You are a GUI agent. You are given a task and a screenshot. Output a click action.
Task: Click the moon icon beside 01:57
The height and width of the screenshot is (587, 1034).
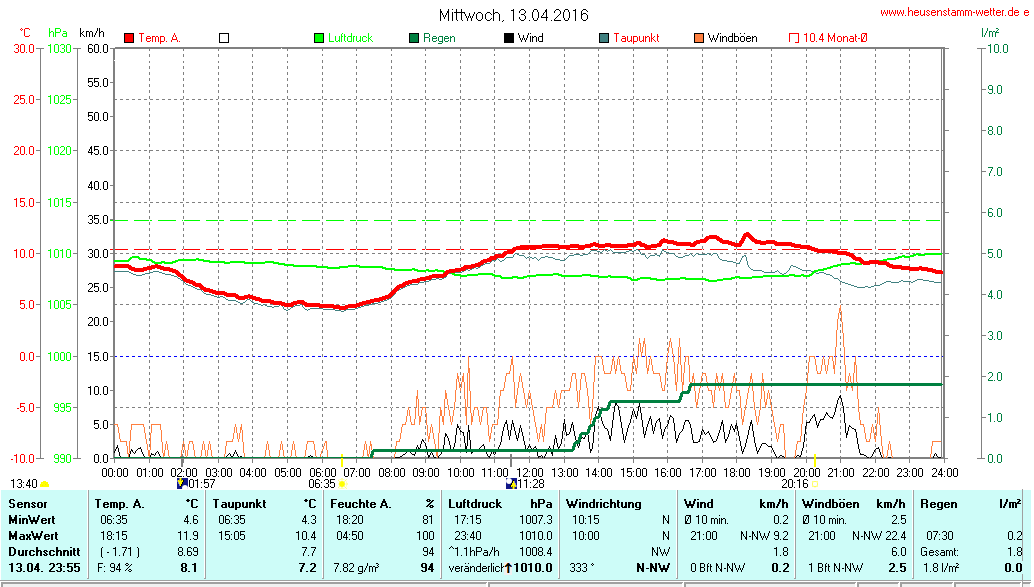click(182, 483)
